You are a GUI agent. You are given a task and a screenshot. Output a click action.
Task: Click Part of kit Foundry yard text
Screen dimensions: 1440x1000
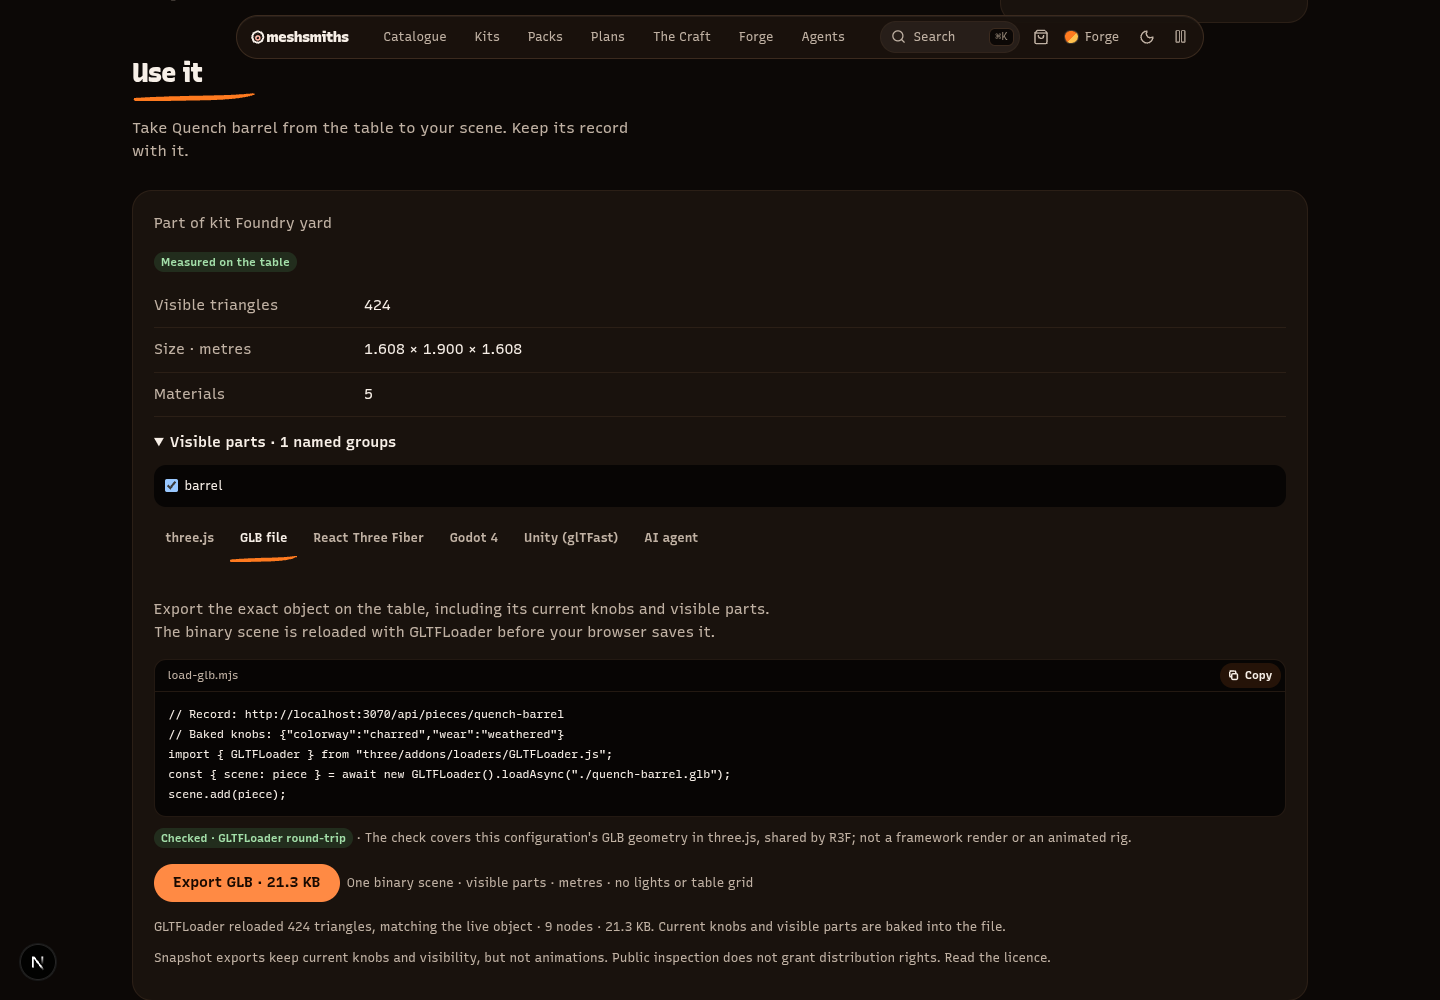click(x=243, y=223)
